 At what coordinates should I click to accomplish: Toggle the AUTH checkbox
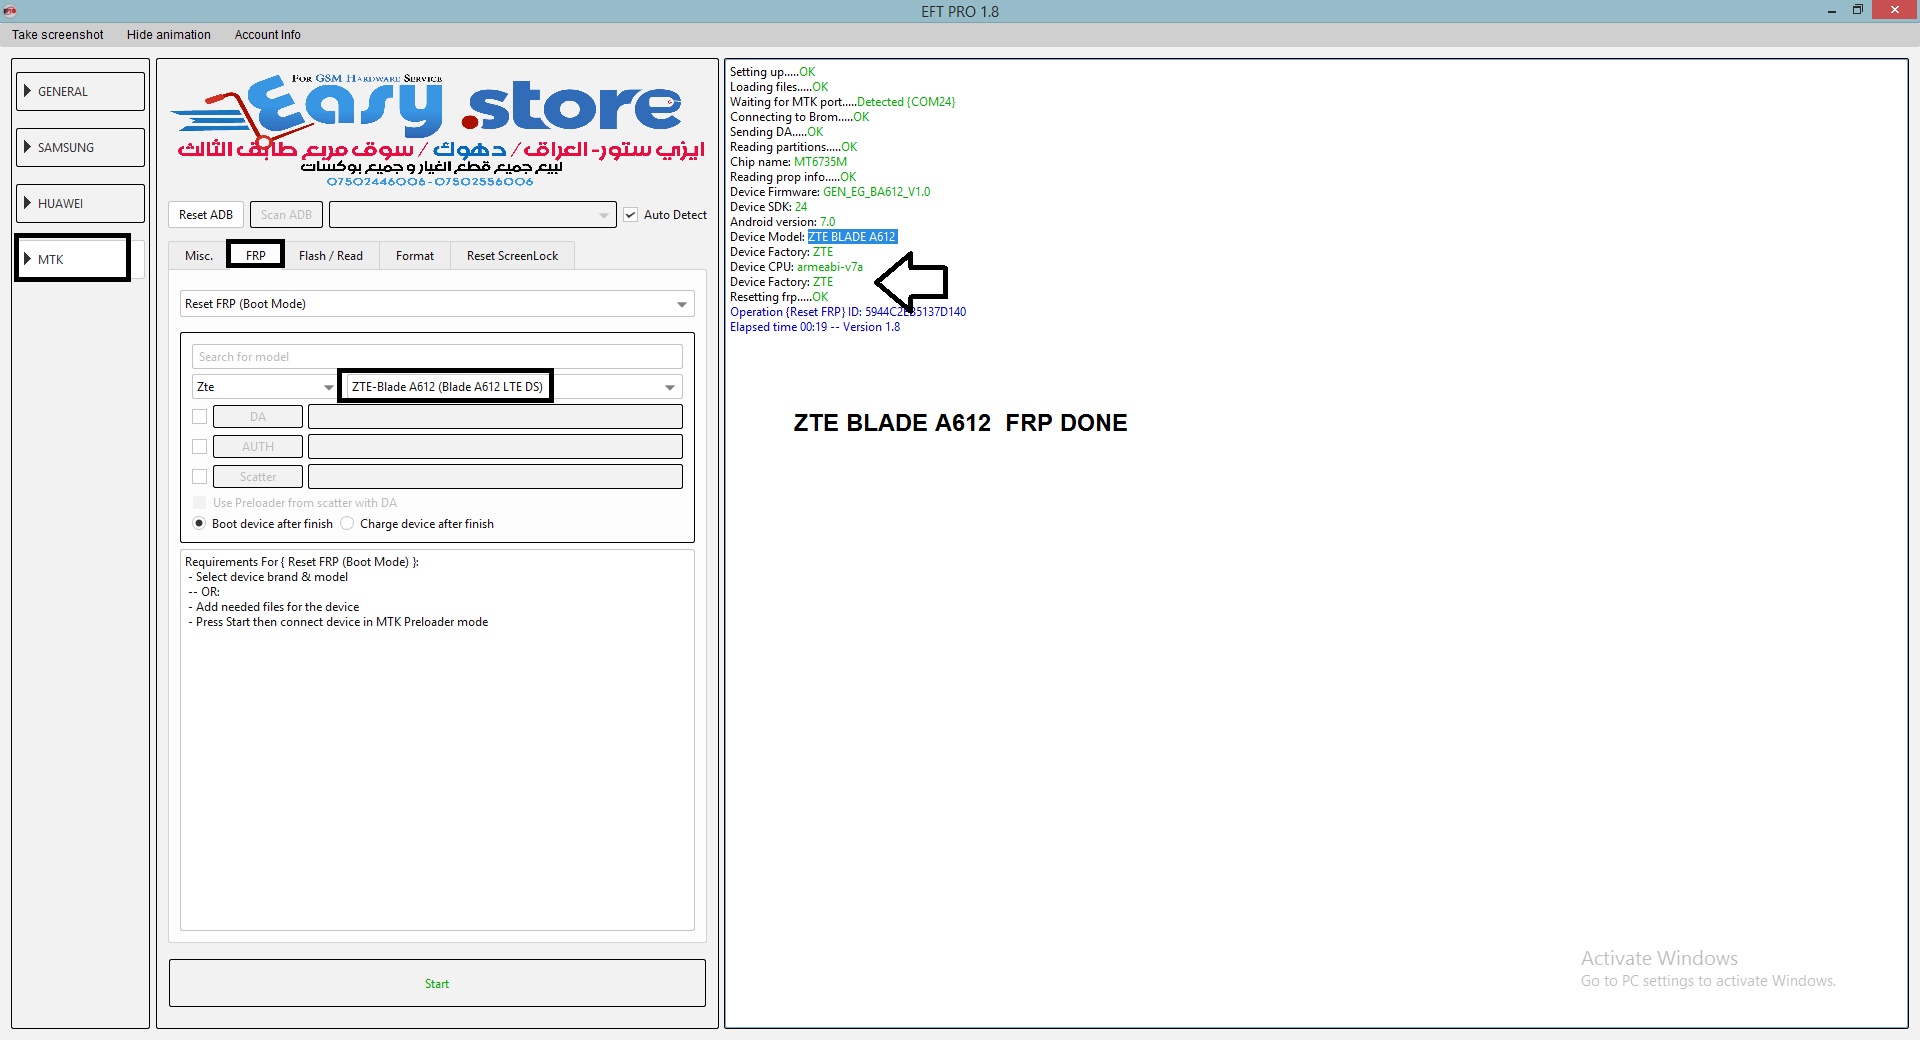[200, 447]
